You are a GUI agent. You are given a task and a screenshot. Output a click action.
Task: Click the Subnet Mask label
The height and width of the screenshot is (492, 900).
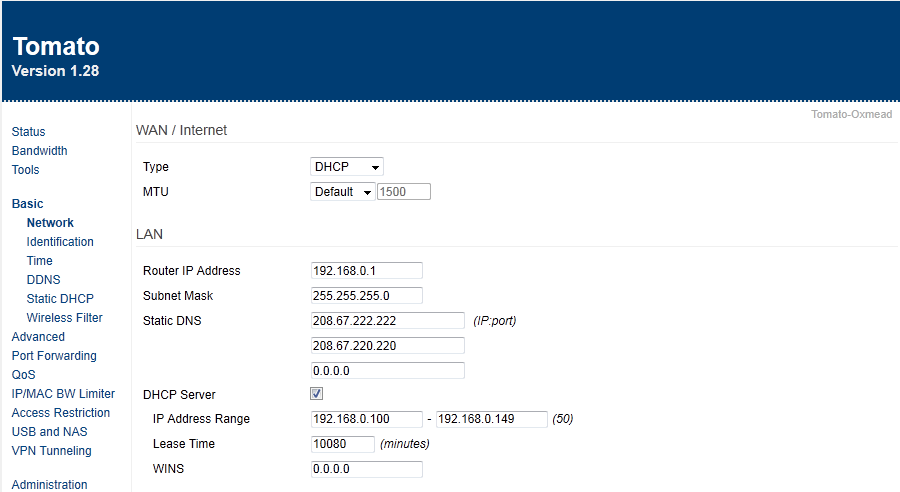pyautogui.click(x=178, y=296)
